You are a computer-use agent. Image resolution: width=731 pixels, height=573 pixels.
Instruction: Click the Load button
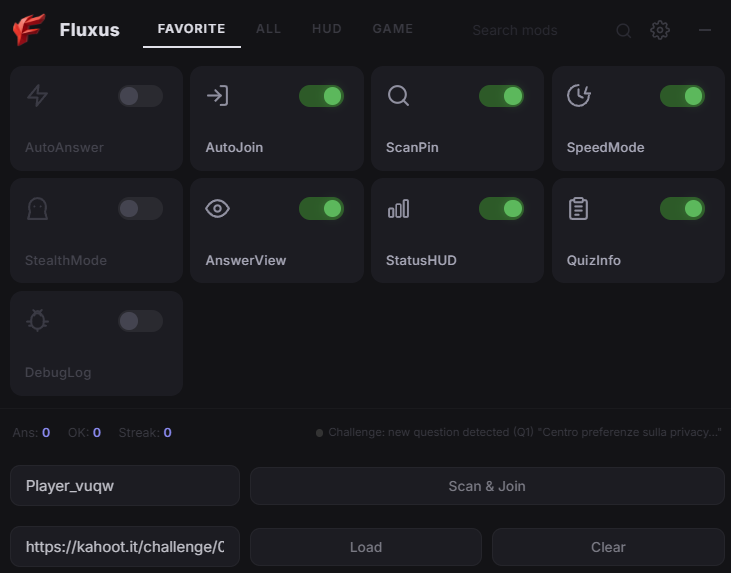coord(366,547)
